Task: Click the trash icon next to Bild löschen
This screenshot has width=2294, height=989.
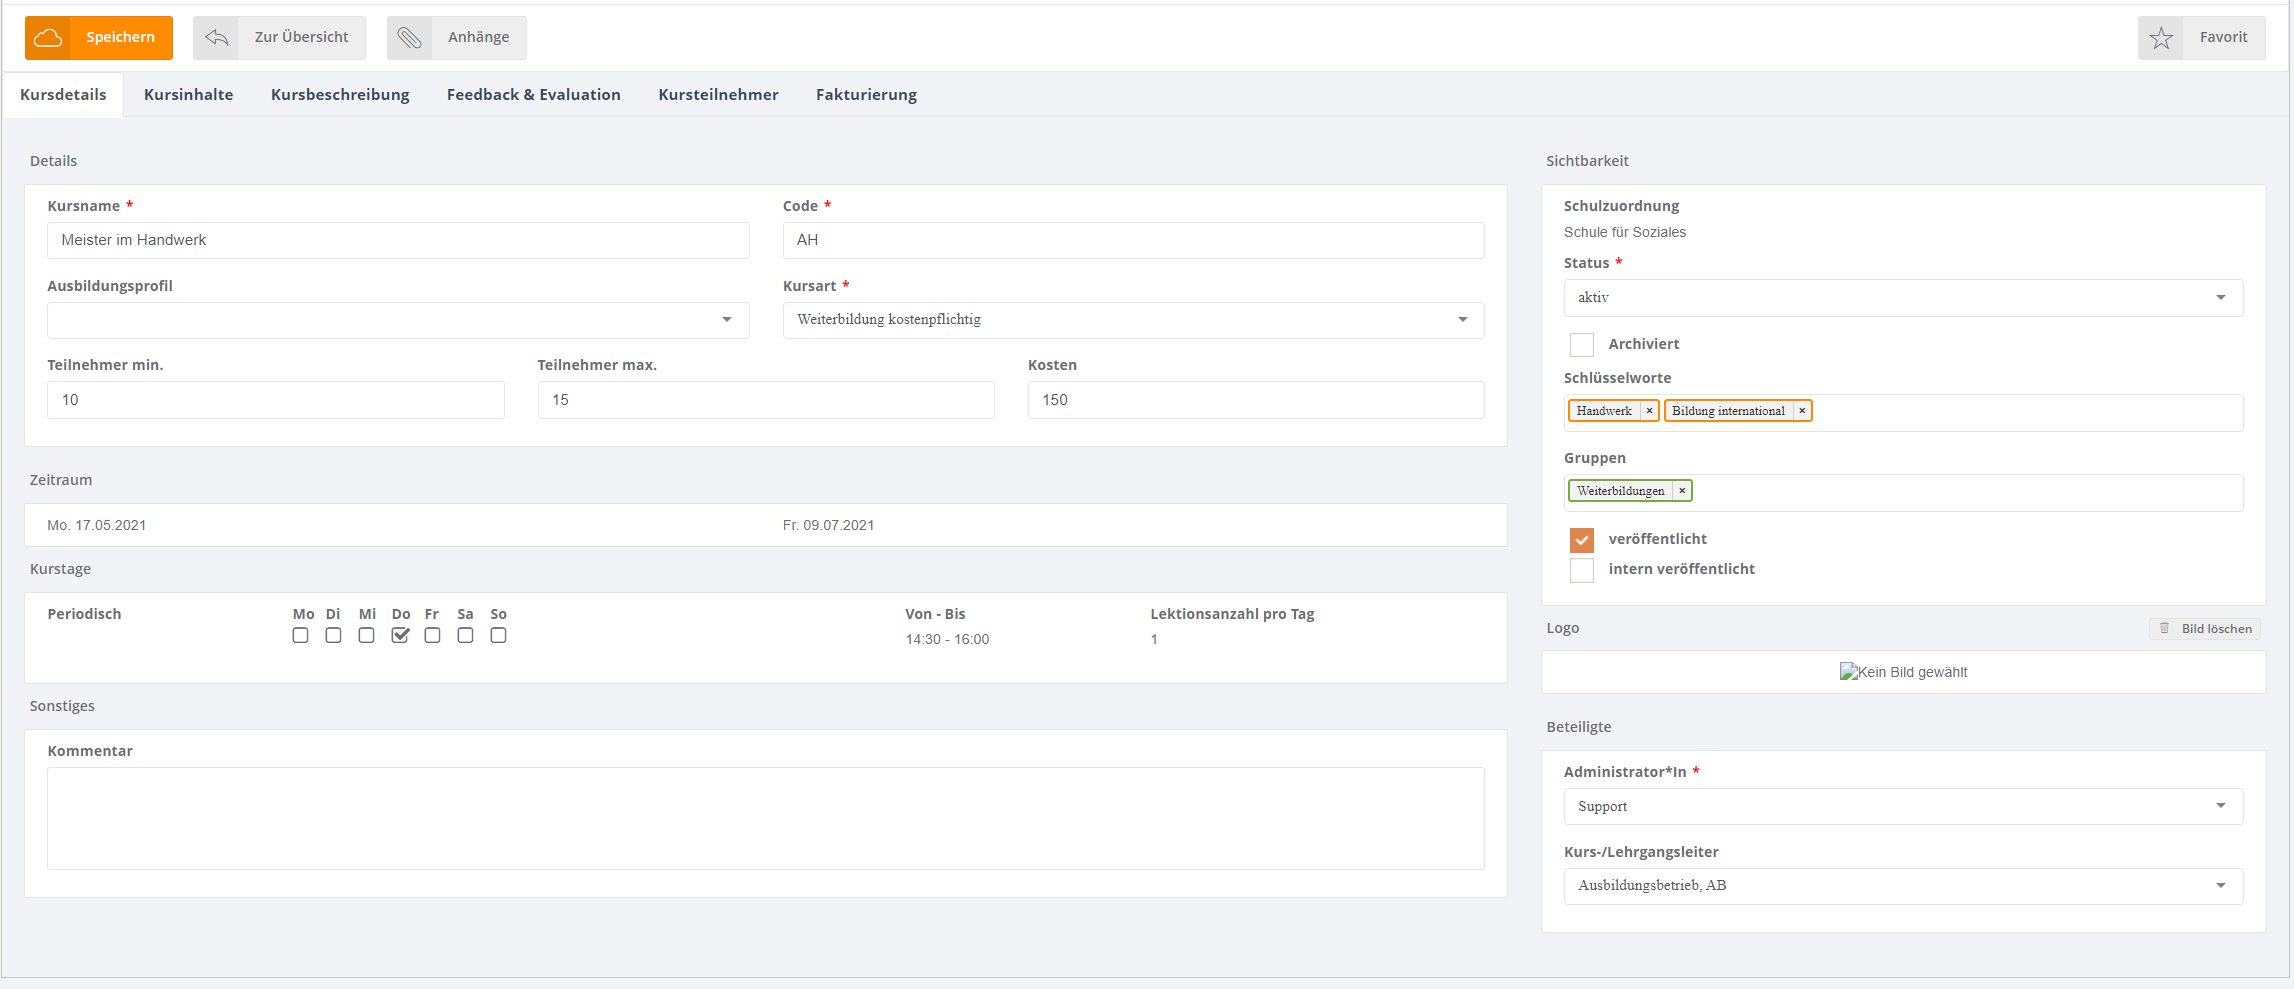Action: pyautogui.click(x=2164, y=629)
